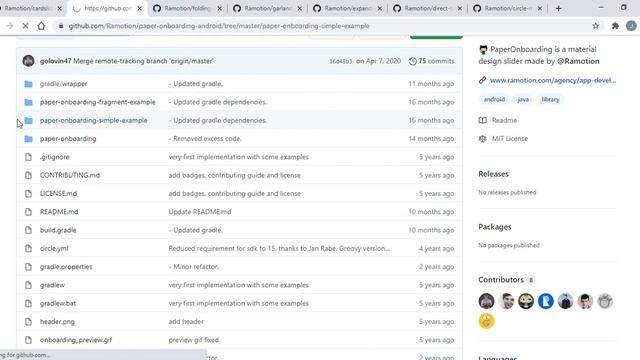Image resolution: width=640 pixels, height=360 pixels.
Task: Open 'add header' commit message
Action: click(186, 322)
